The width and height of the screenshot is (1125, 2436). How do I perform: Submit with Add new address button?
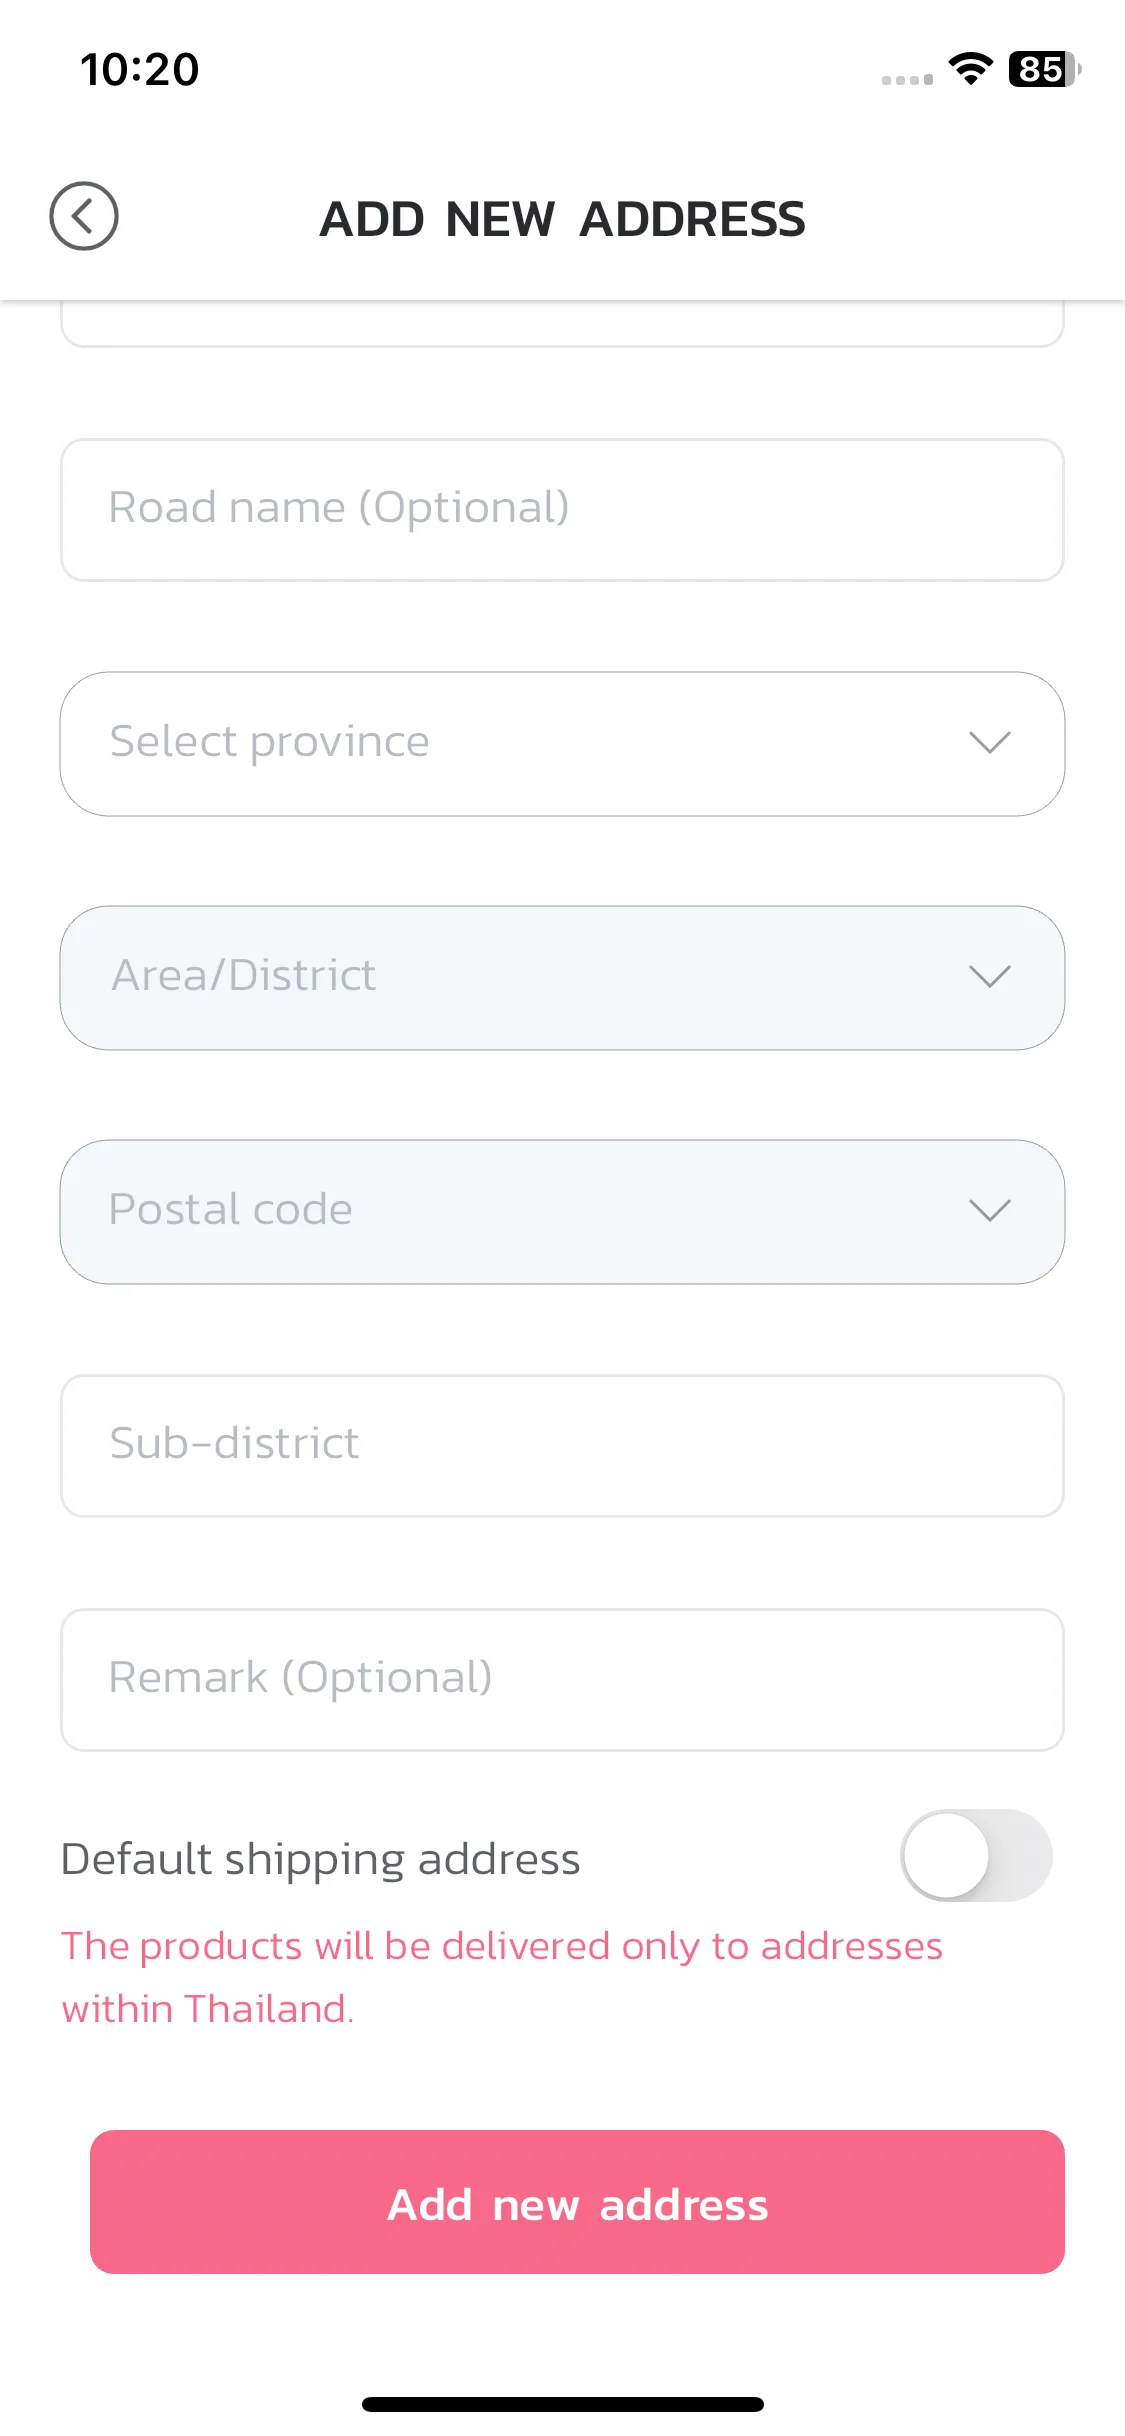point(577,2202)
